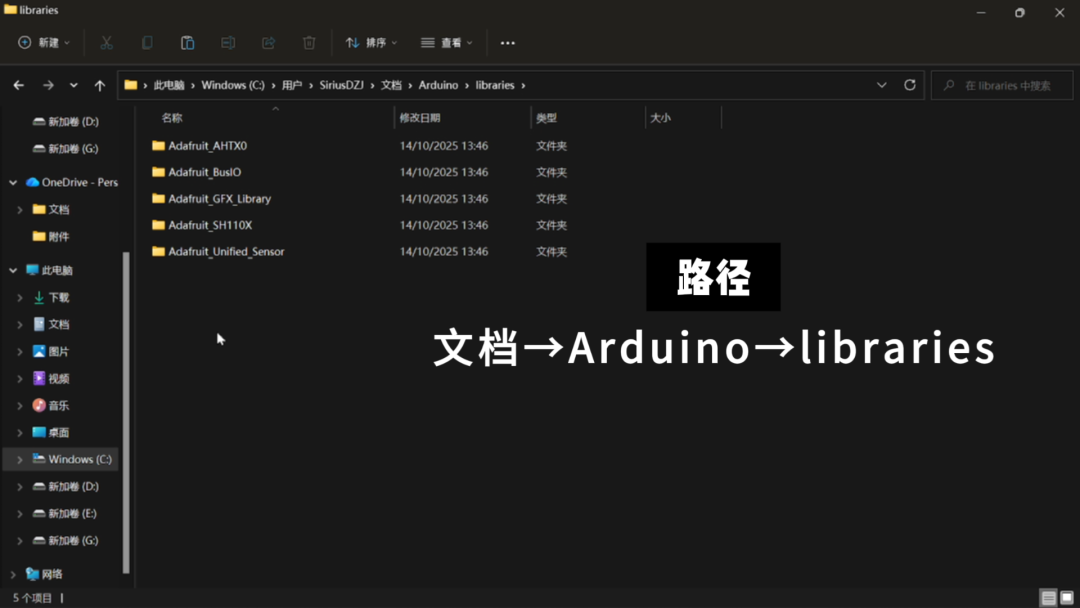
Task: Click the Paste clipboard icon
Action: [187, 43]
